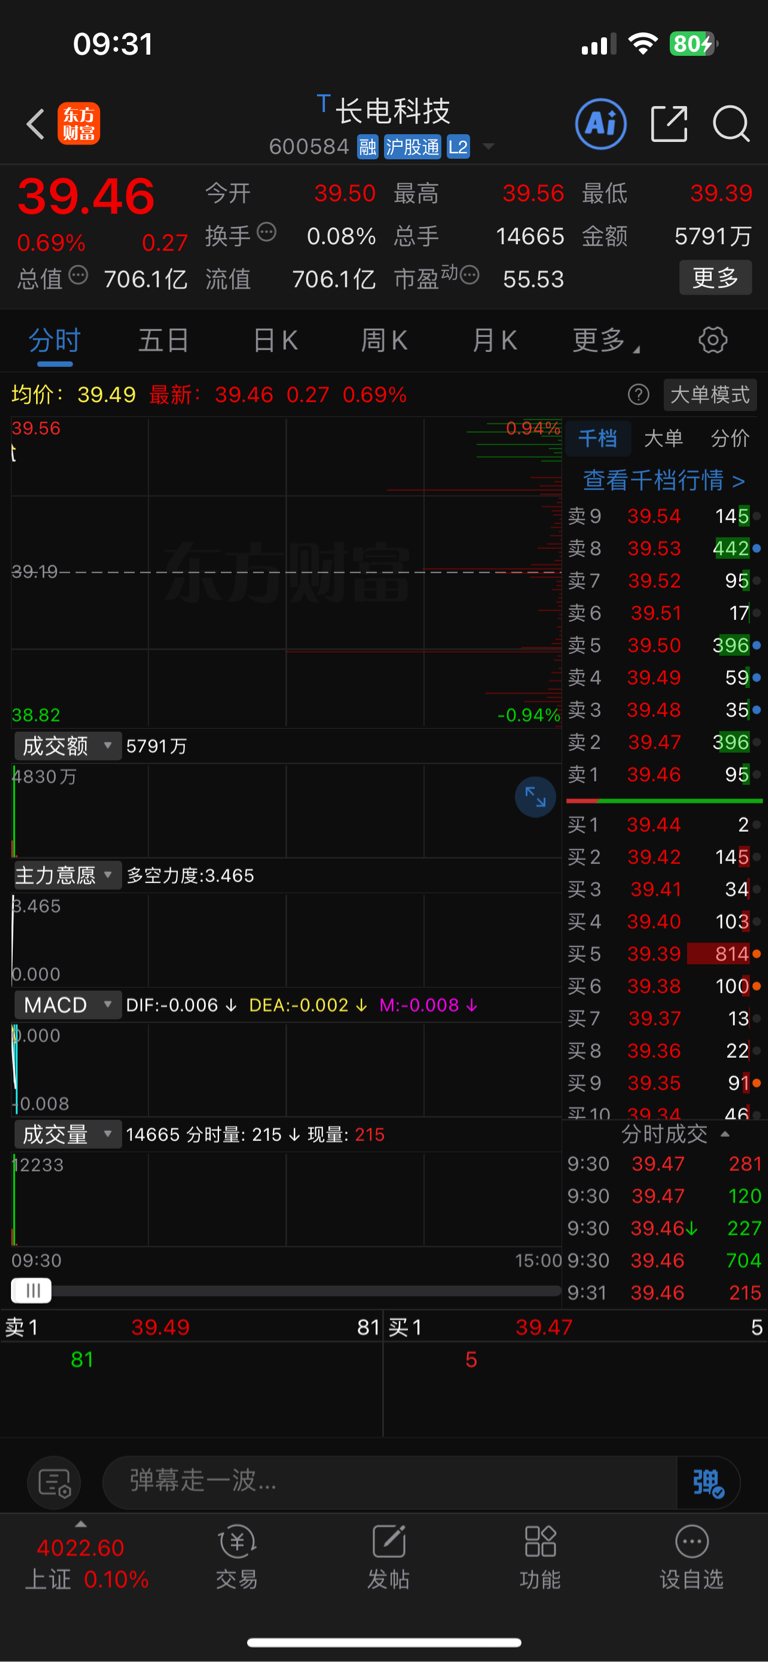Tap the iOS home indicator bar
This screenshot has height=1662, width=768.
pos(384,1642)
